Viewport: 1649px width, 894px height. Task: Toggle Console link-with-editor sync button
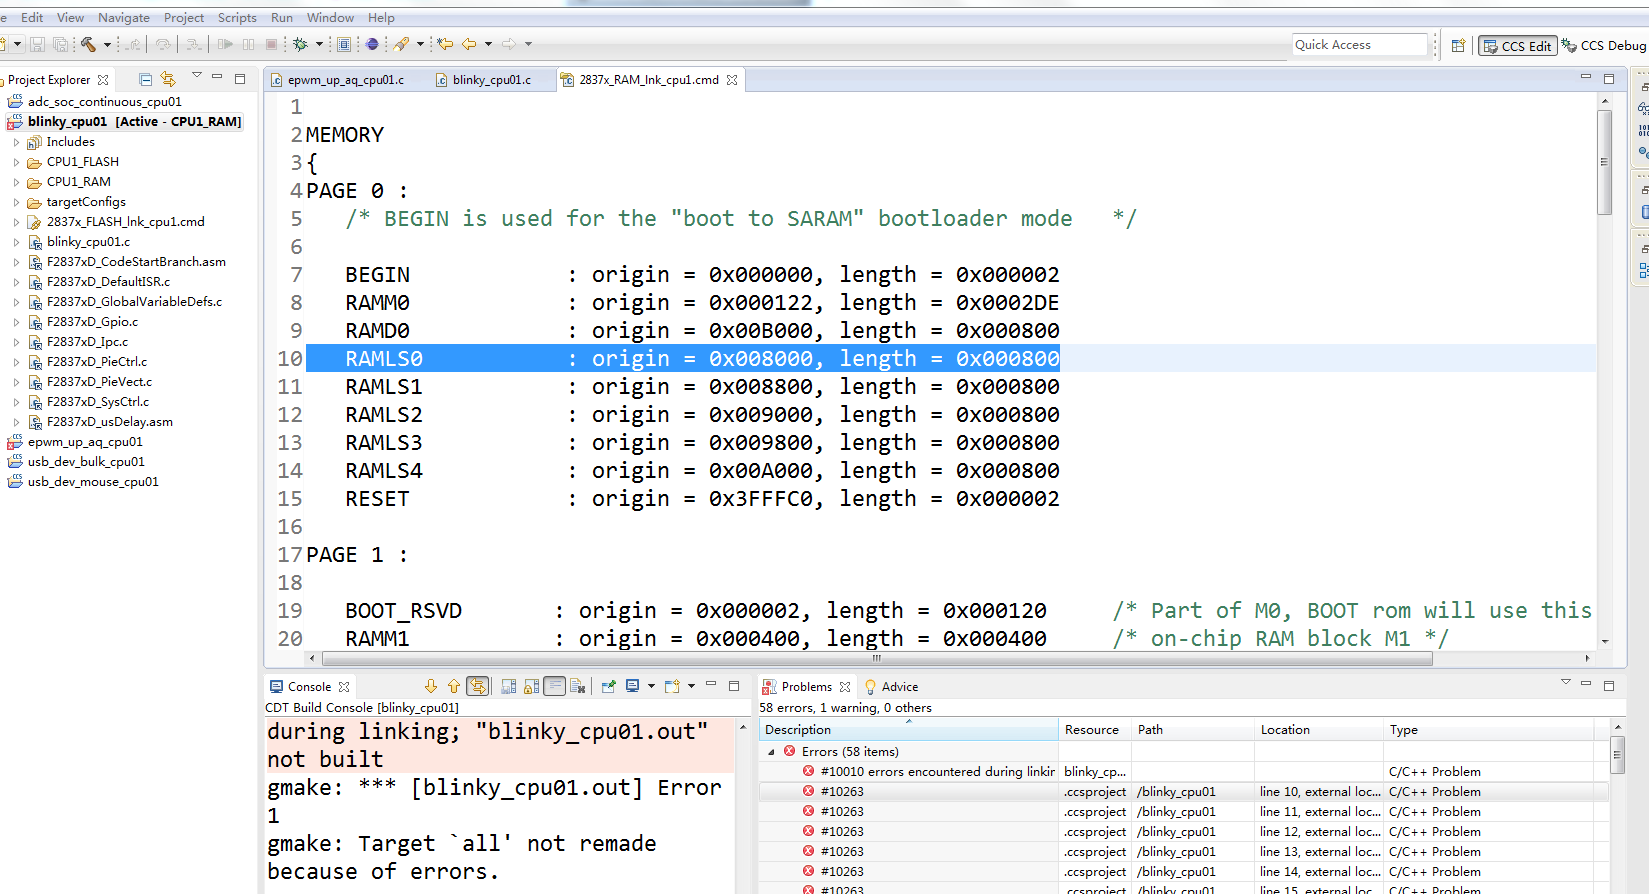pyautogui.click(x=478, y=686)
